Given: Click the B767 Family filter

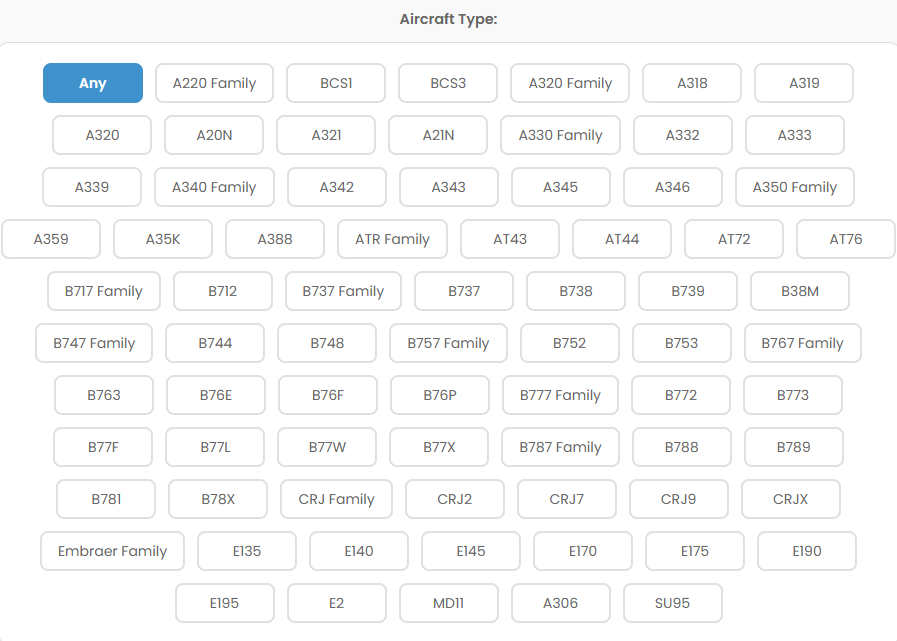Looking at the screenshot, I should 802,343.
